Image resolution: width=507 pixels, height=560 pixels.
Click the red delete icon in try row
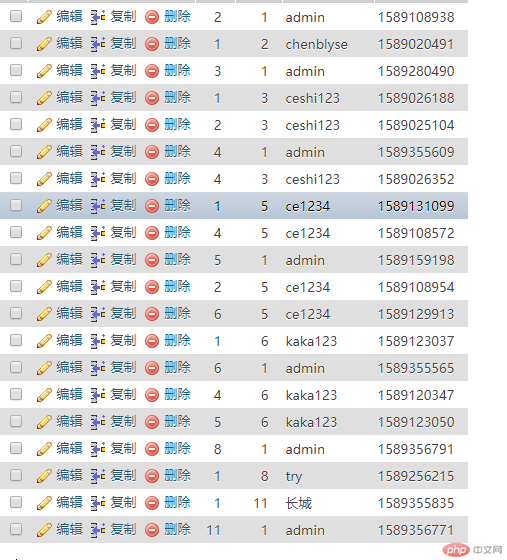click(x=152, y=476)
